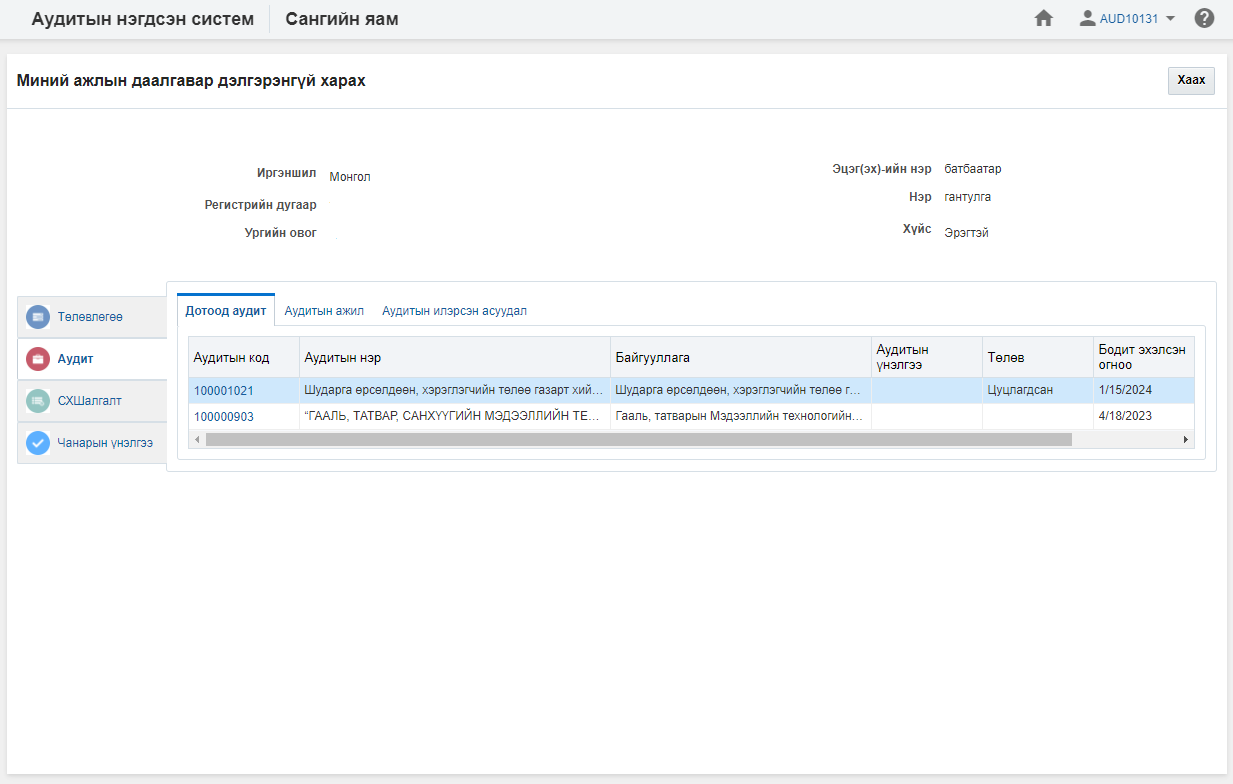Sort by the Аудитын нэр column header
1233x784 pixels.
point(455,357)
